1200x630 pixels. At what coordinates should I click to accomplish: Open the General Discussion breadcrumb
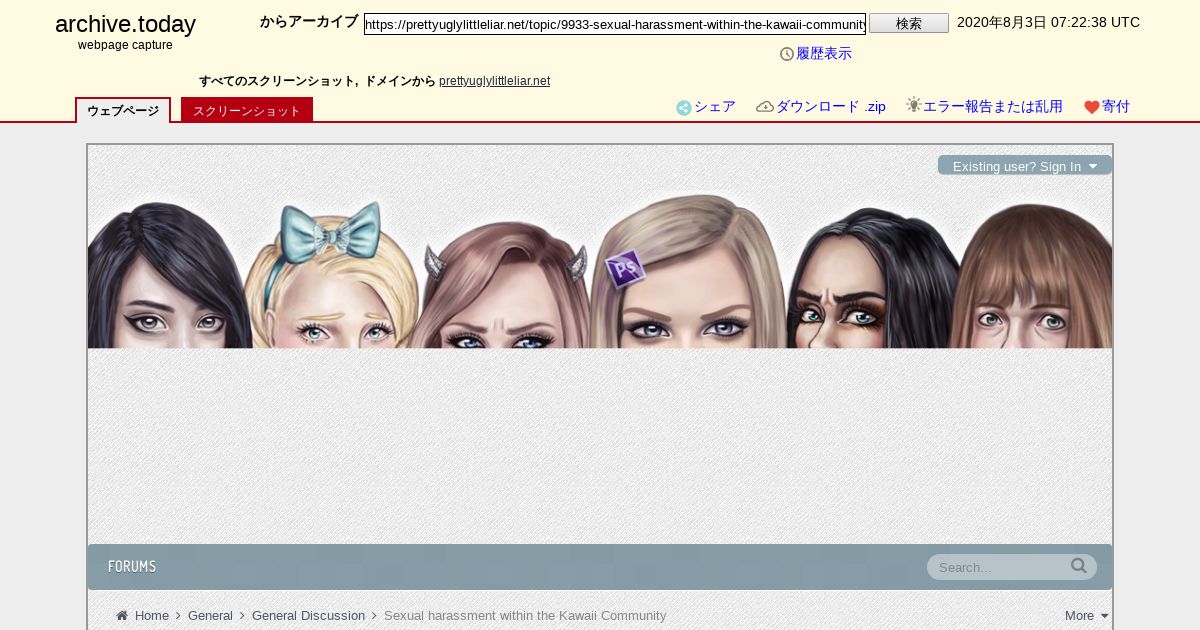click(x=308, y=616)
